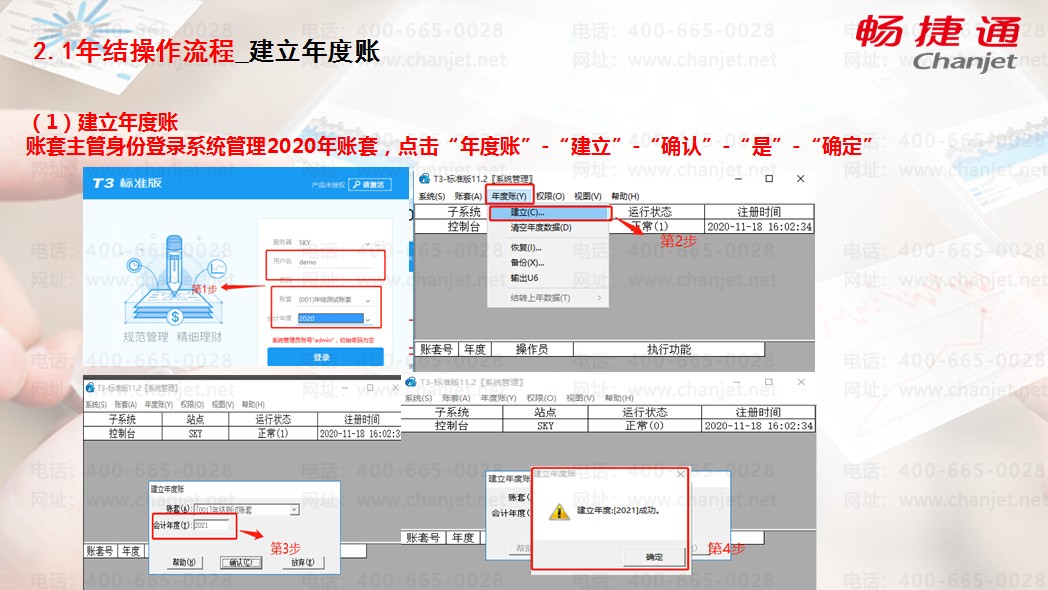Click the T3 app icon in the bottom-right window title bar
The image size is (1048, 590).
[x=411, y=382]
